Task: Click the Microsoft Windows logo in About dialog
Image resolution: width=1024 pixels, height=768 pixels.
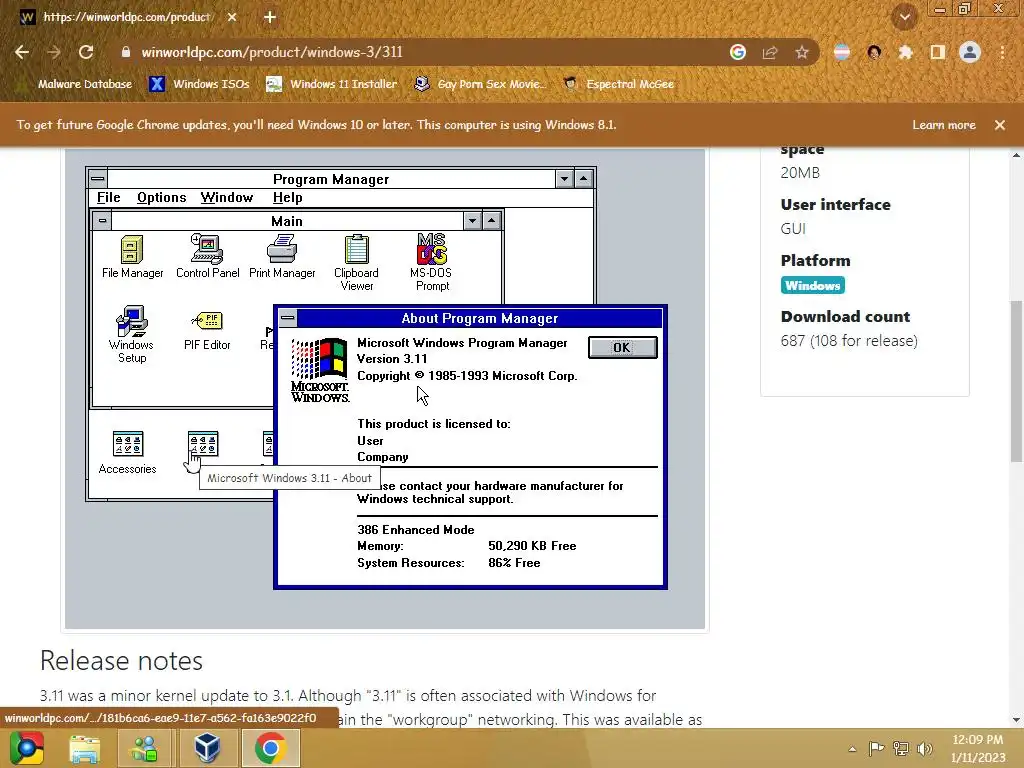Action: point(320,370)
